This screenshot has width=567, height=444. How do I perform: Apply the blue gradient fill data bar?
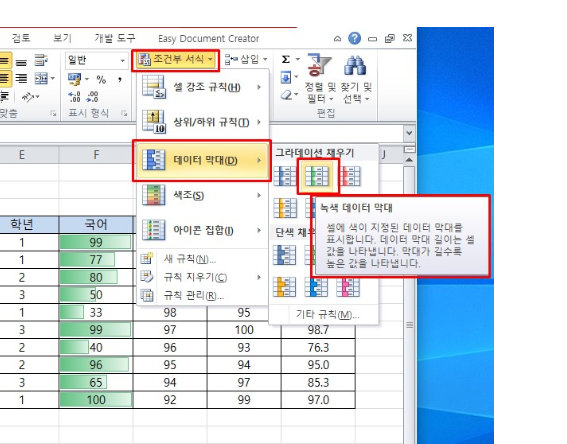[285, 176]
